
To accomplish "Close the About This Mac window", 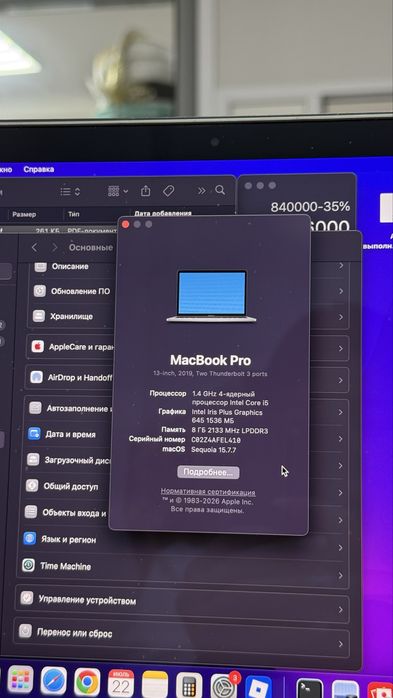I will pyautogui.click(x=126, y=224).
